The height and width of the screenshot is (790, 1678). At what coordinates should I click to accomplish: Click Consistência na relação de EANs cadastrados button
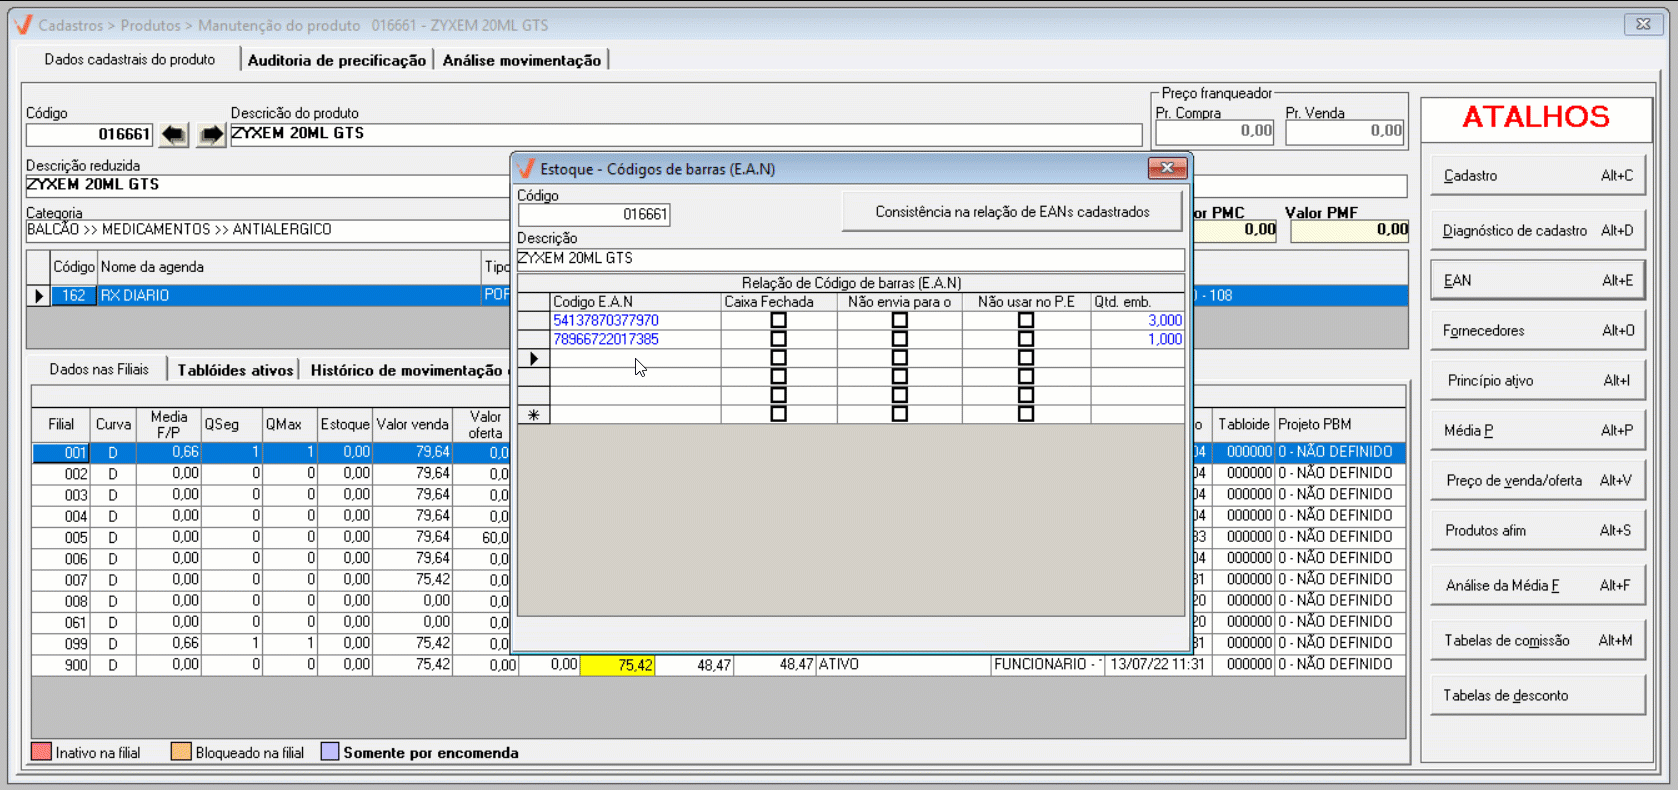(x=1012, y=212)
